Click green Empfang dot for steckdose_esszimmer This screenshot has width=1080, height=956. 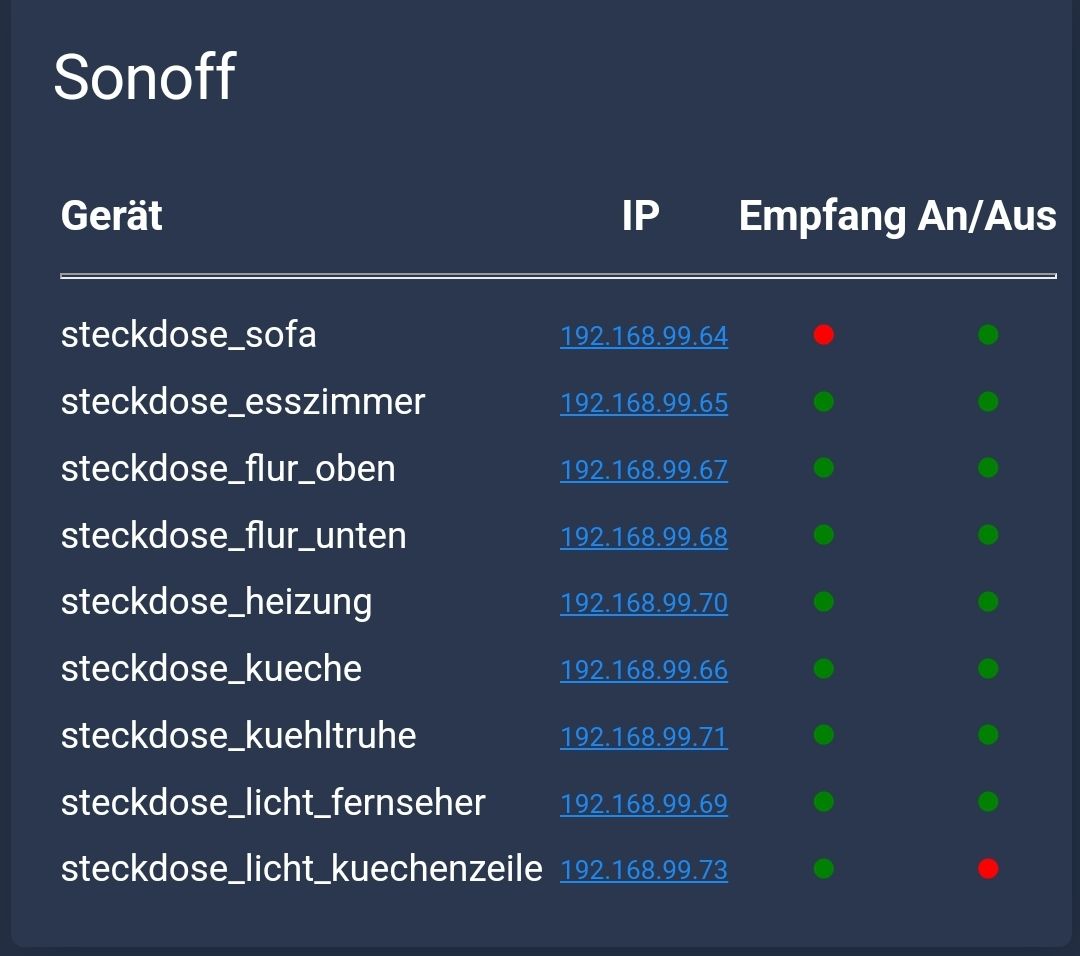(x=824, y=402)
